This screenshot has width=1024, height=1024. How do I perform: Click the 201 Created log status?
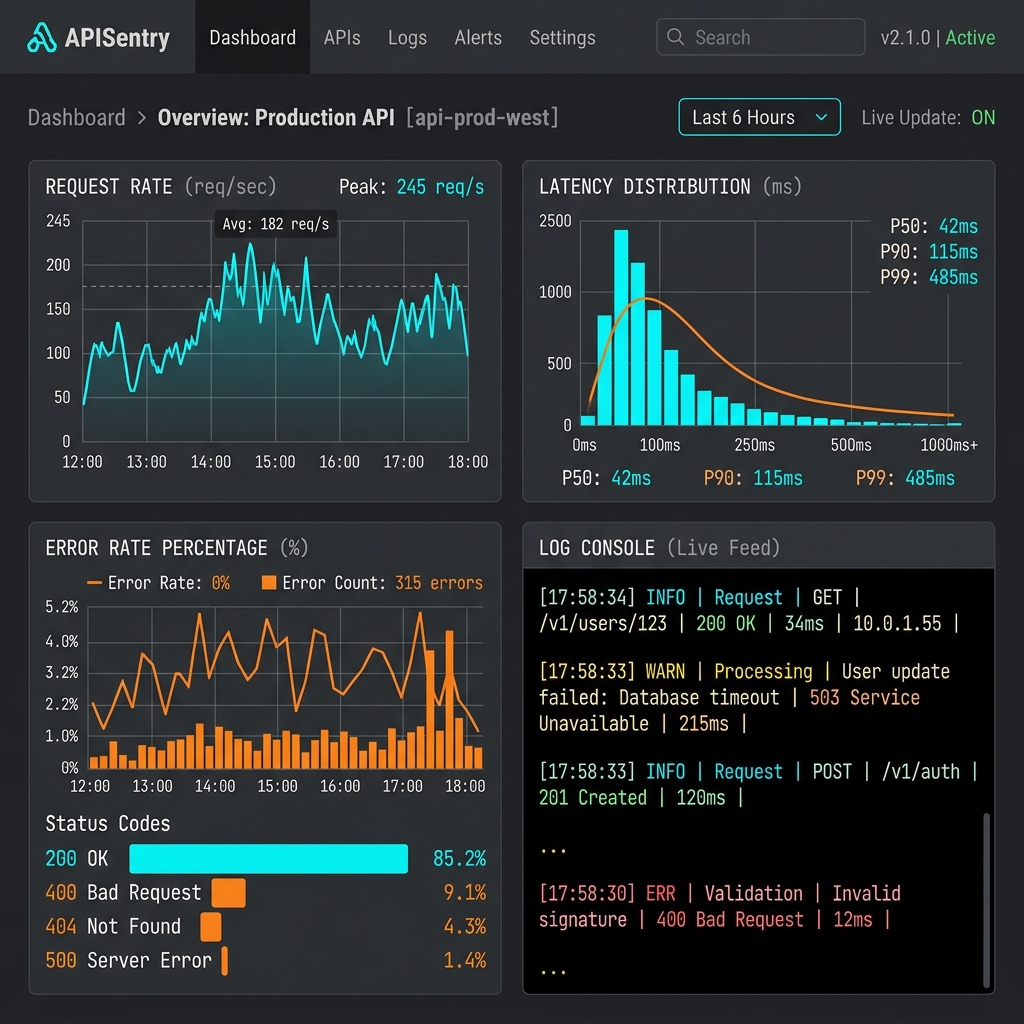[592, 797]
